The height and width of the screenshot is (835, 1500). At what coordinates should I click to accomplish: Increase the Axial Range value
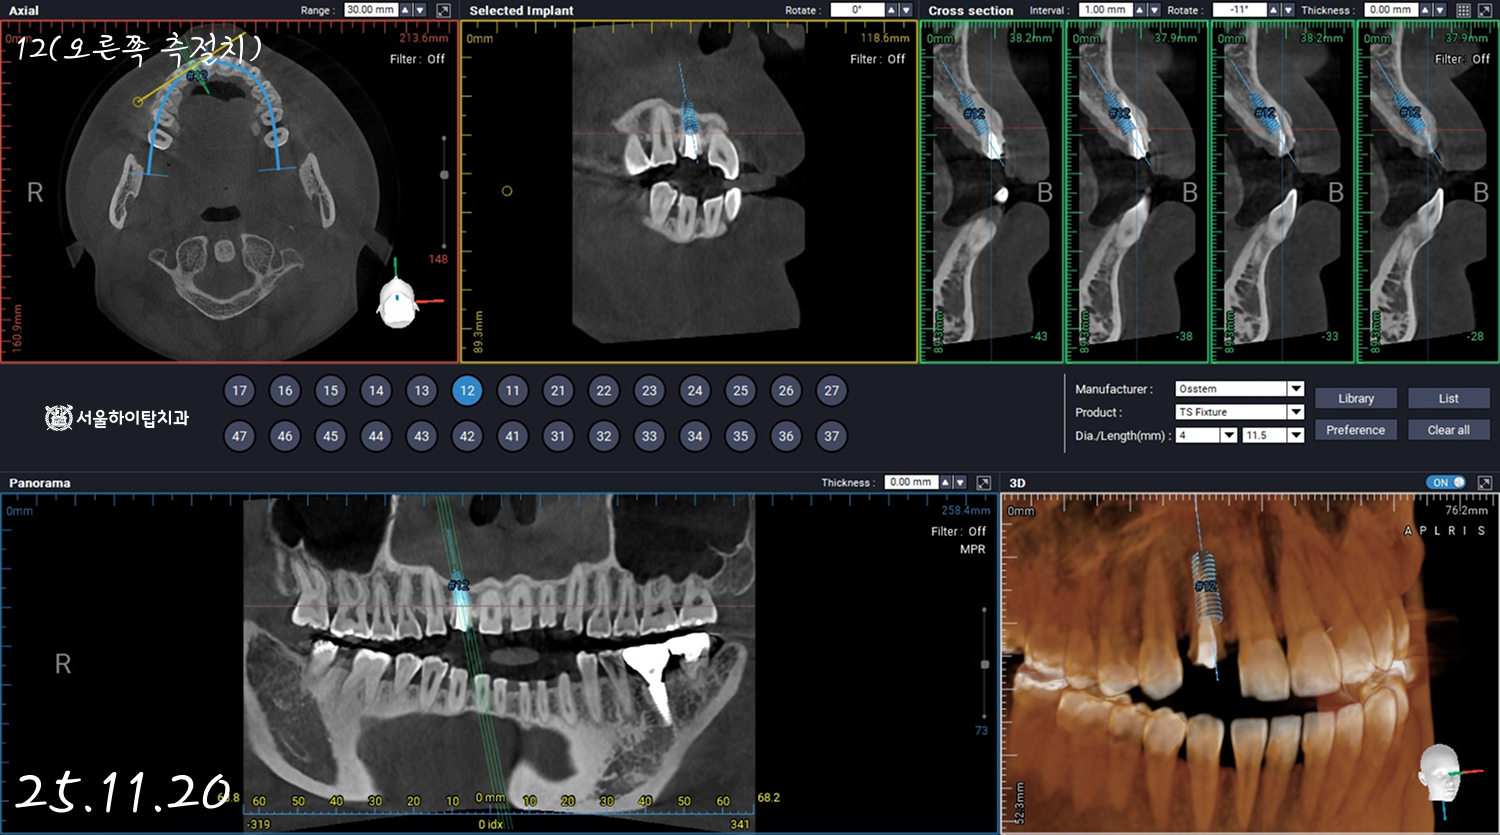(x=406, y=10)
